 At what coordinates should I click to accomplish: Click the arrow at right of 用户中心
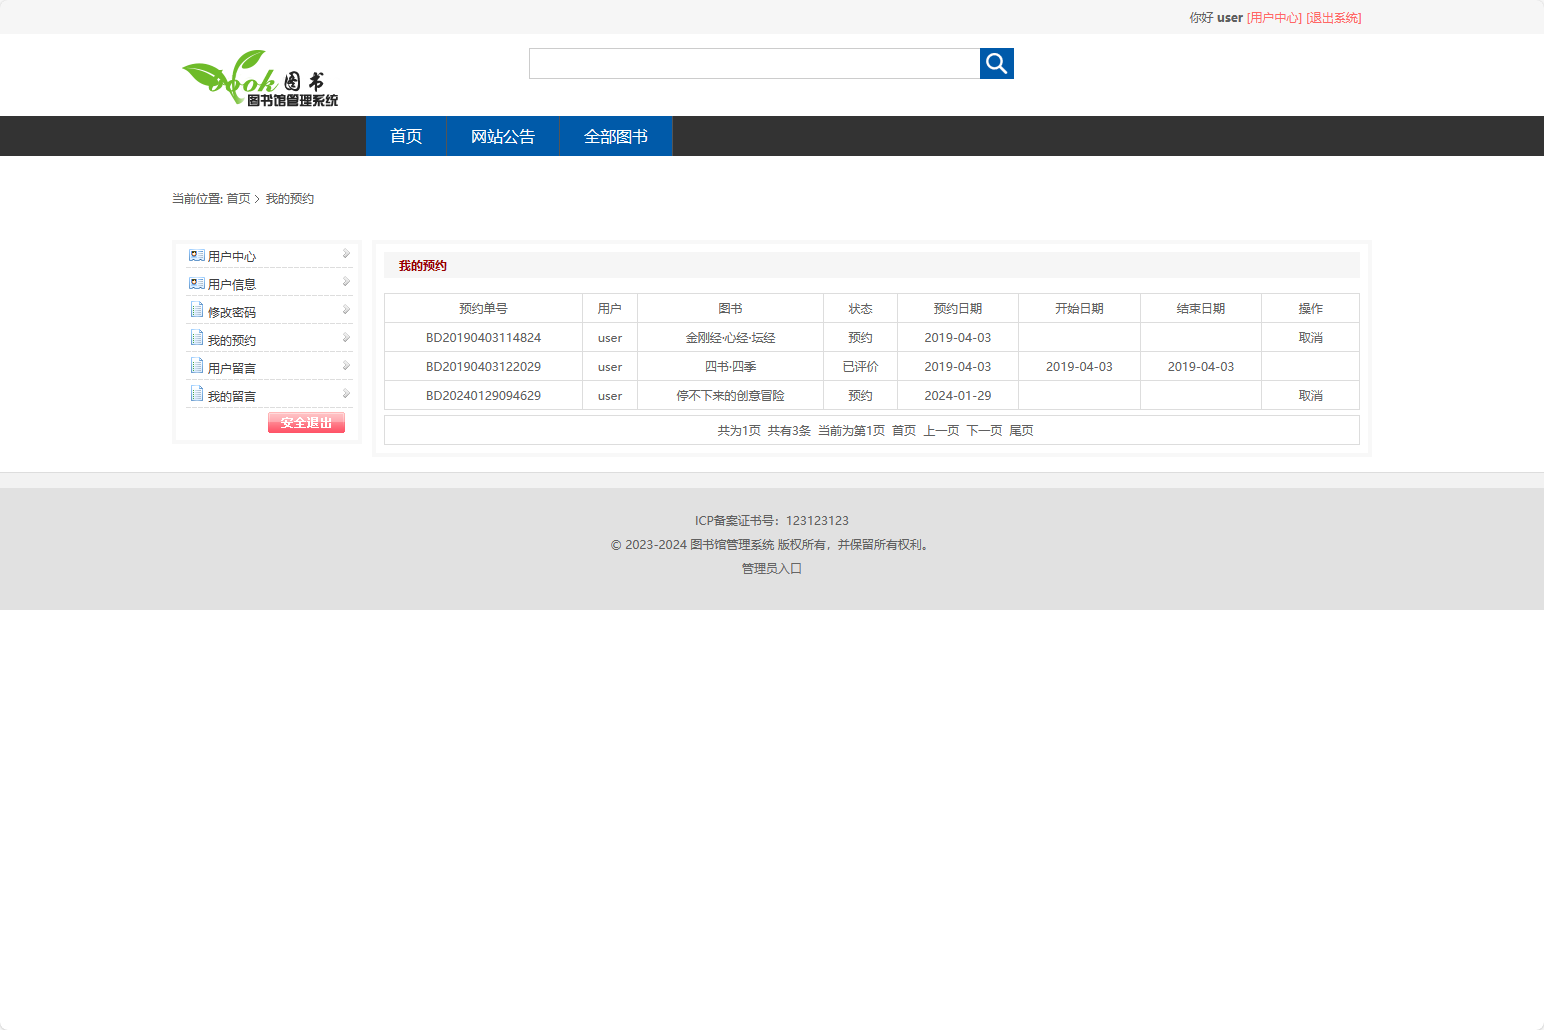(346, 254)
